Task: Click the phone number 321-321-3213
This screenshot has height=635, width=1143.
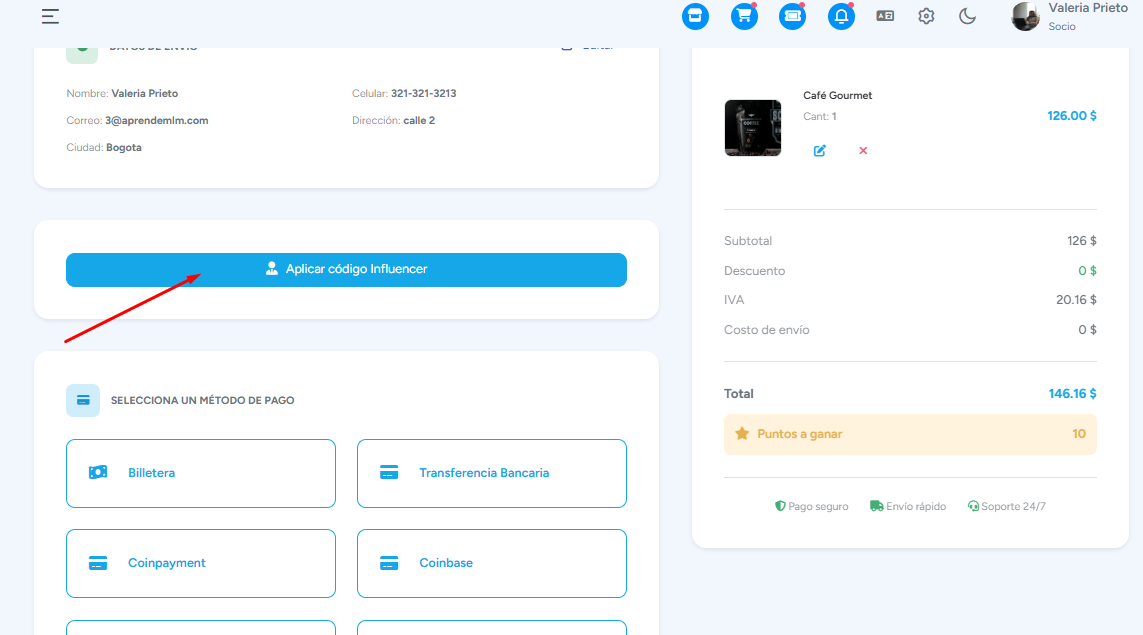Action: coord(424,93)
